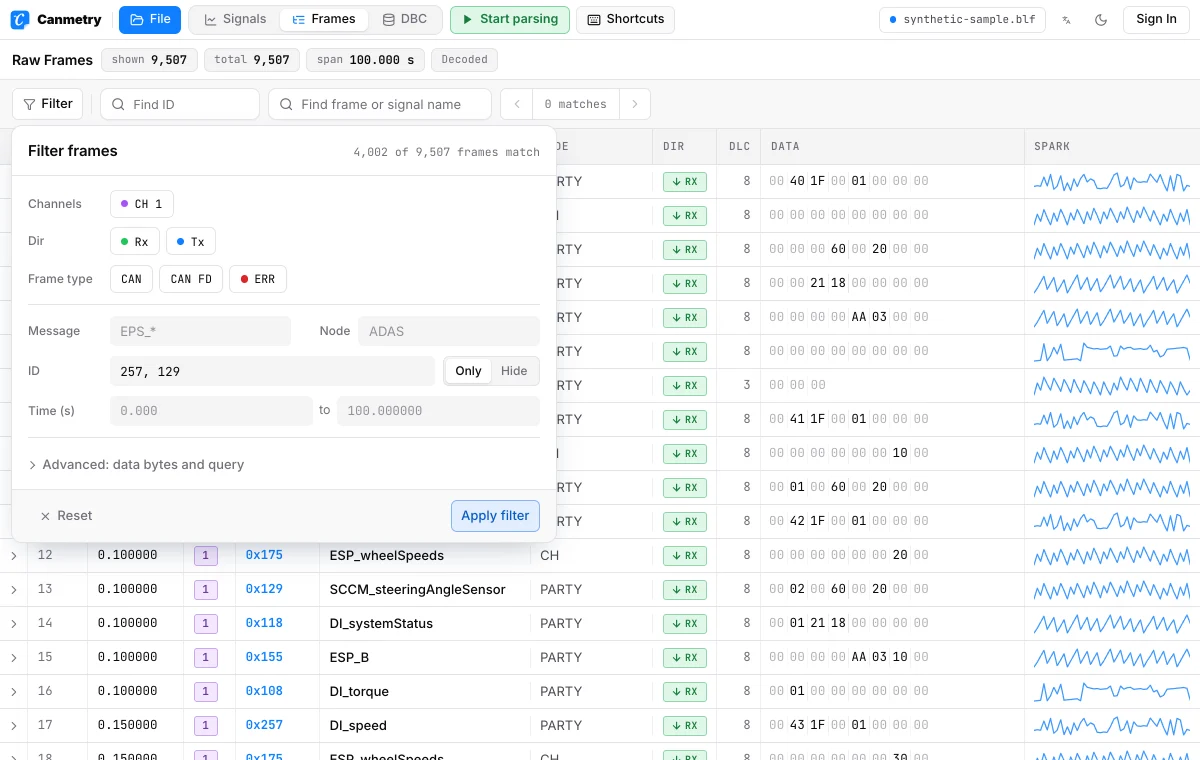Click the synthetic-sample.blf file chip
Screen dimensions: 1200x760
963,19
